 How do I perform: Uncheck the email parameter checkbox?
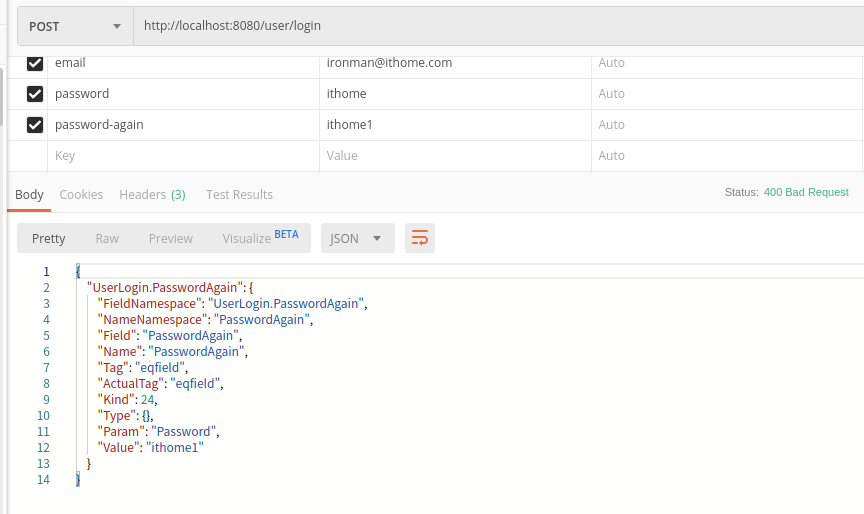click(x=35, y=63)
